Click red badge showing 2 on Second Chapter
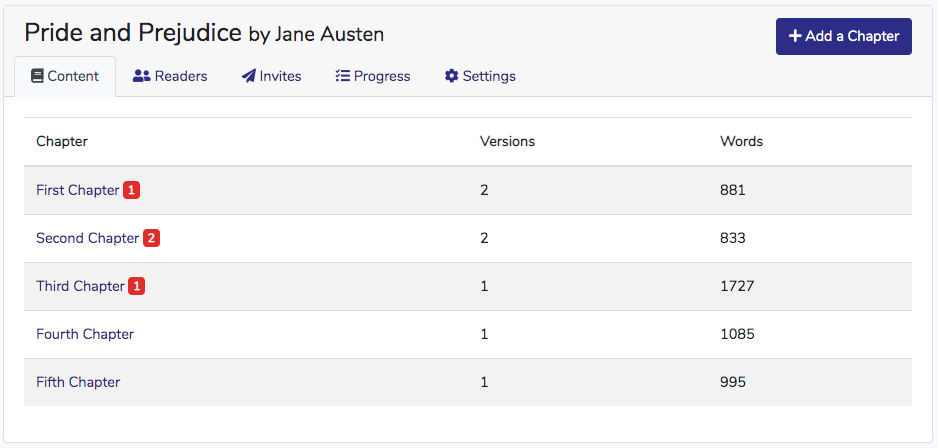The height and width of the screenshot is (448, 938). [x=151, y=238]
